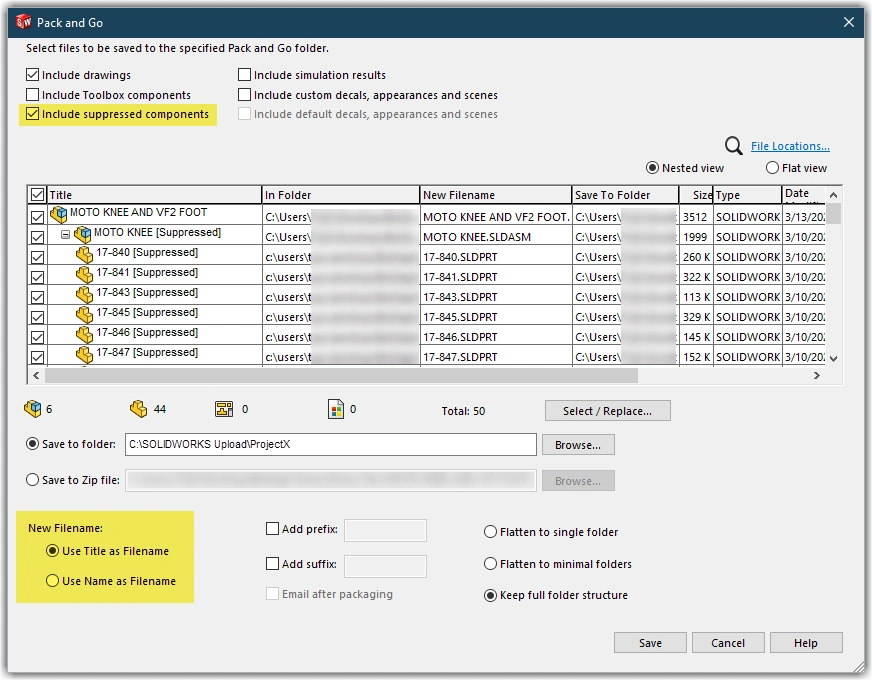Click the Title column header
Screen dimensions: 872x680
(x=154, y=195)
